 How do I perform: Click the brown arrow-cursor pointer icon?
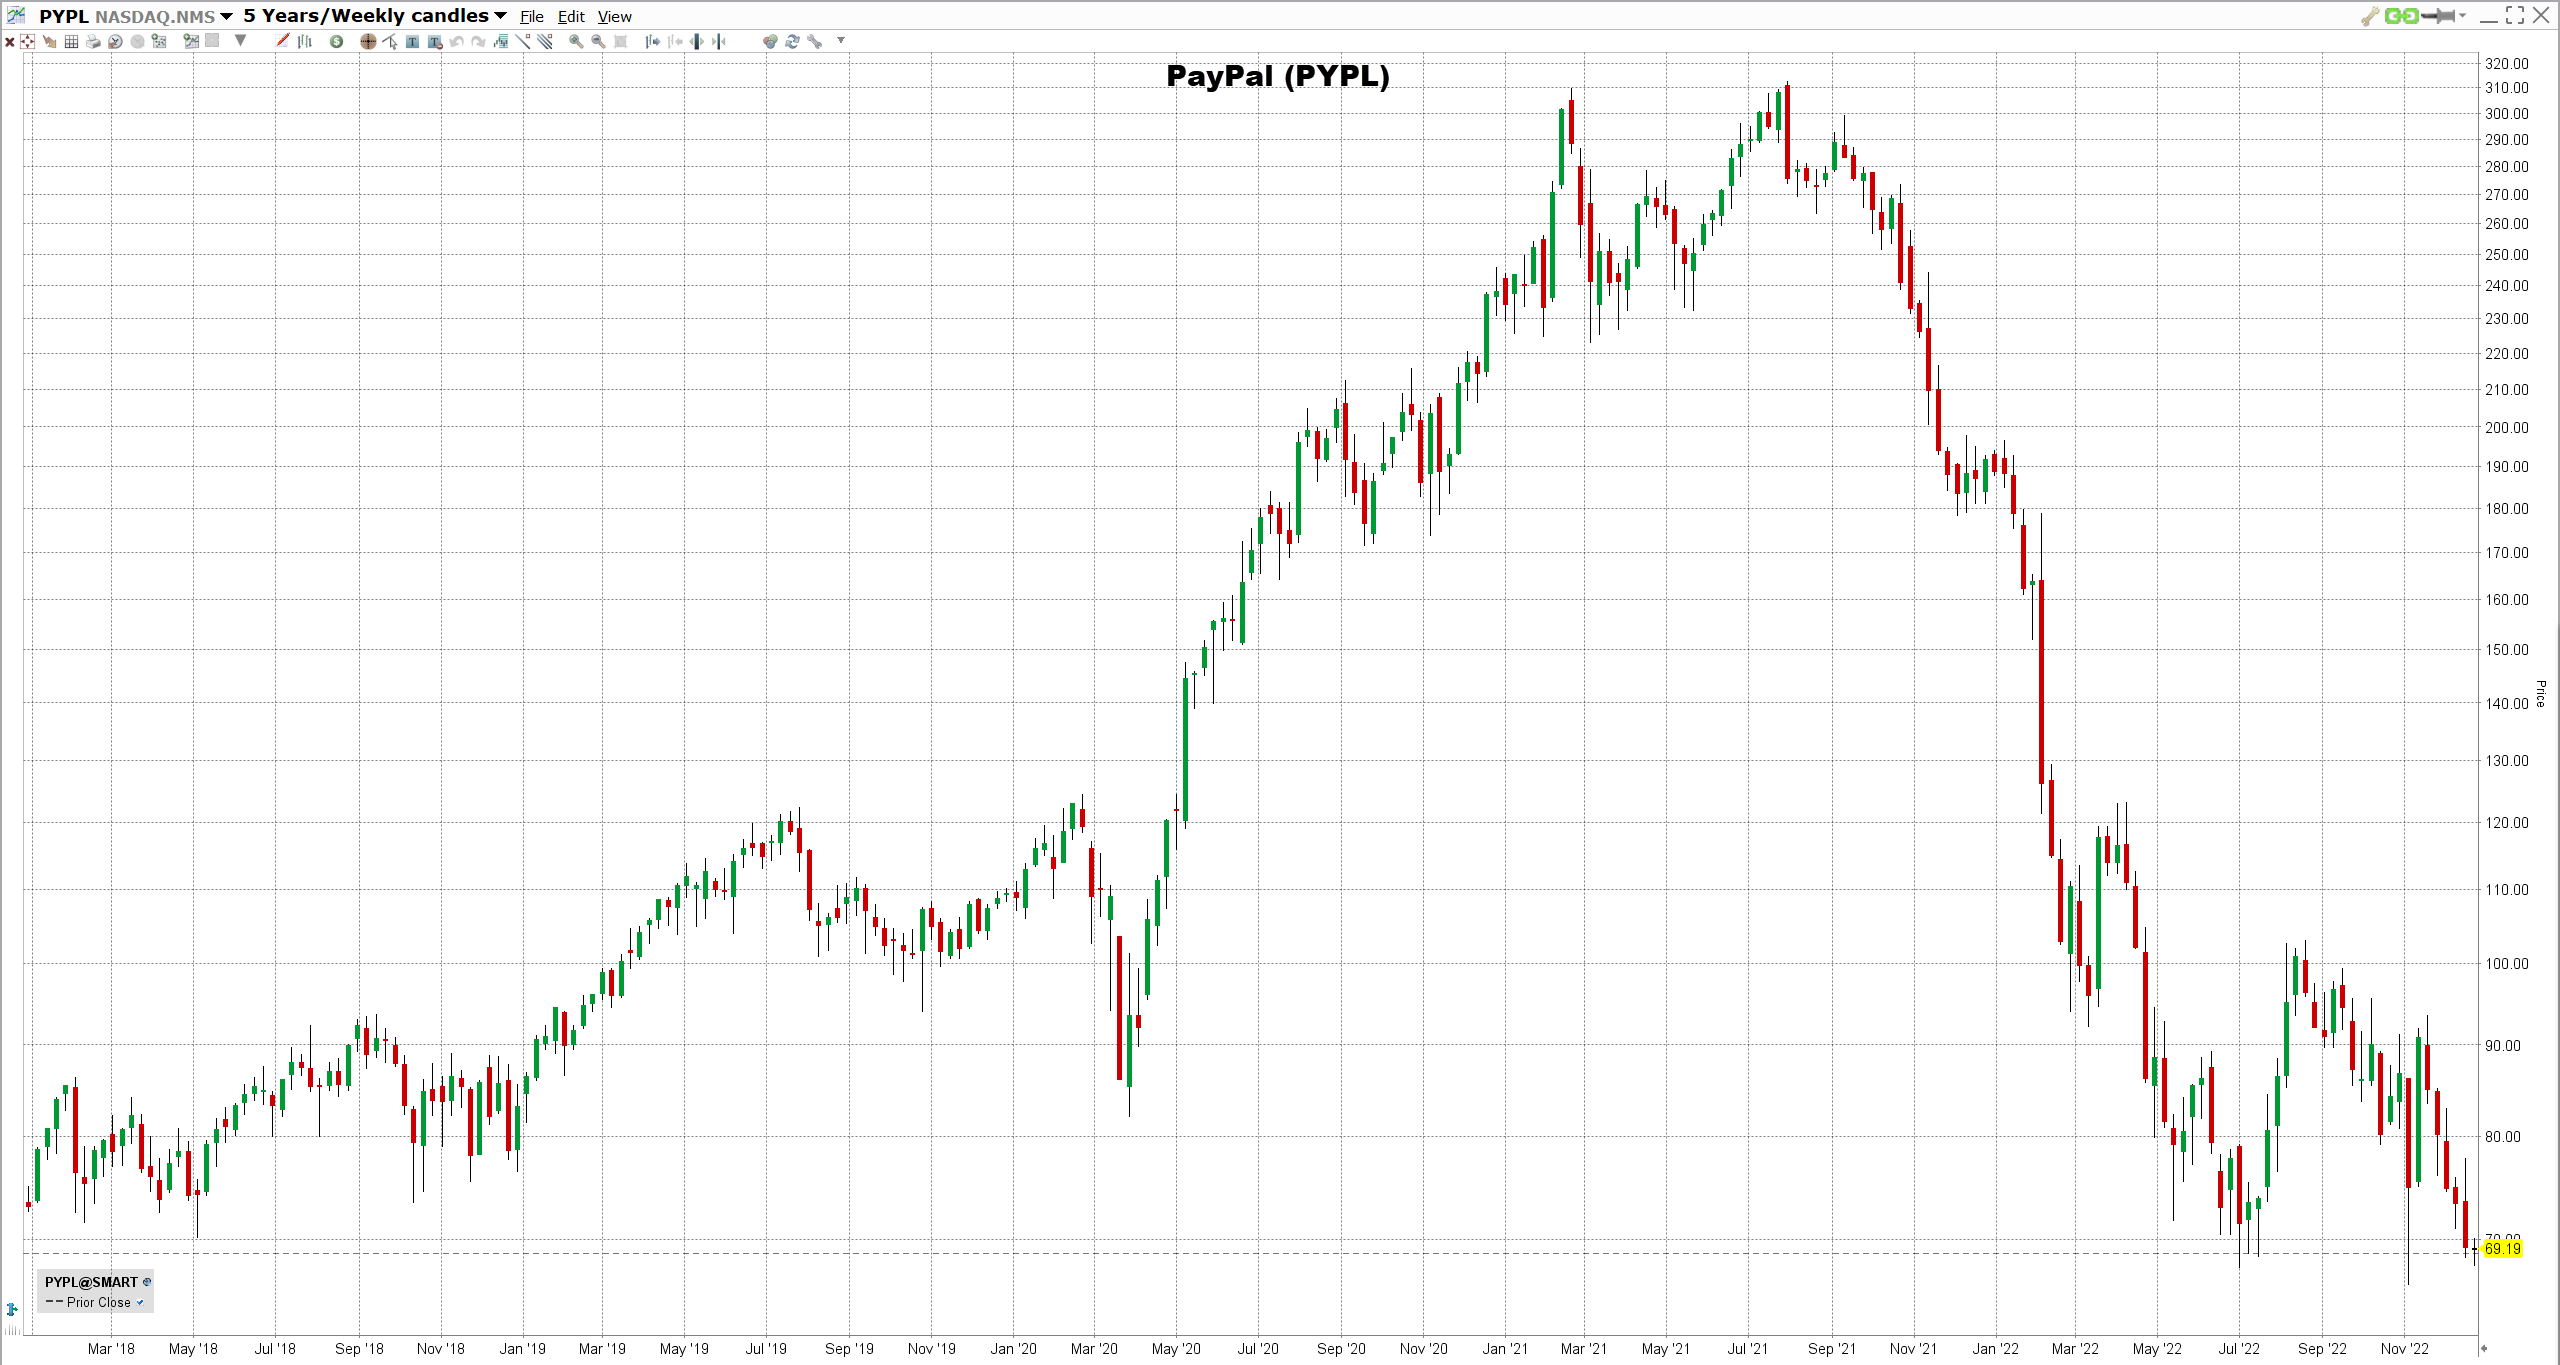tap(49, 41)
